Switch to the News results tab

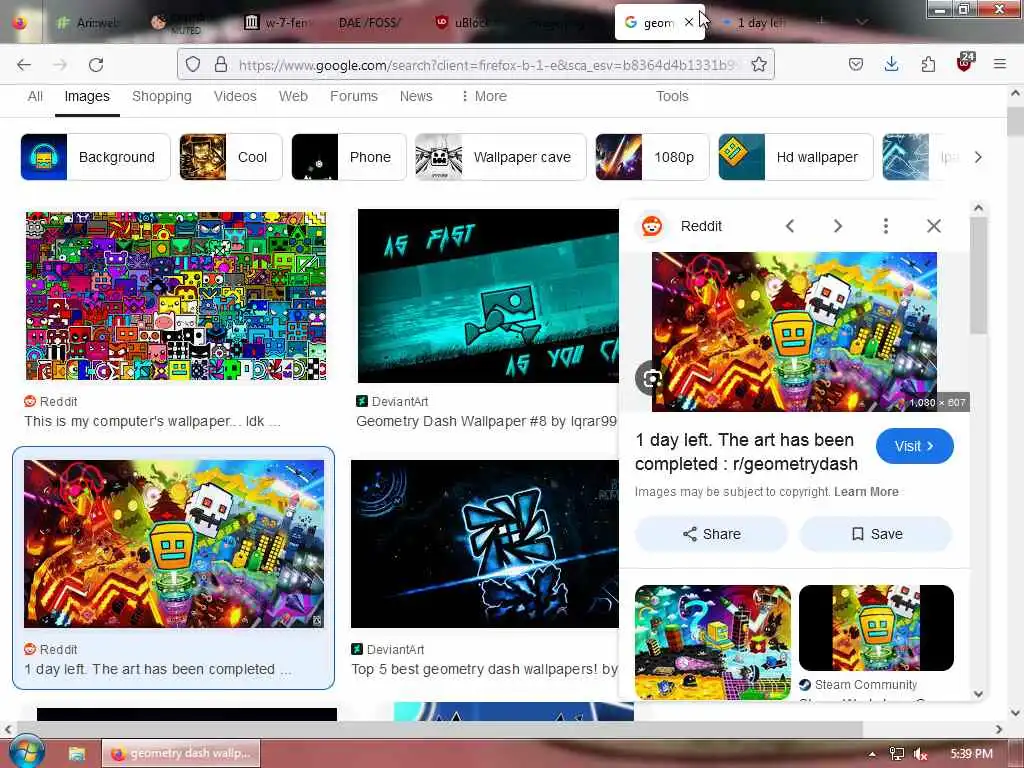tap(416, 96)
